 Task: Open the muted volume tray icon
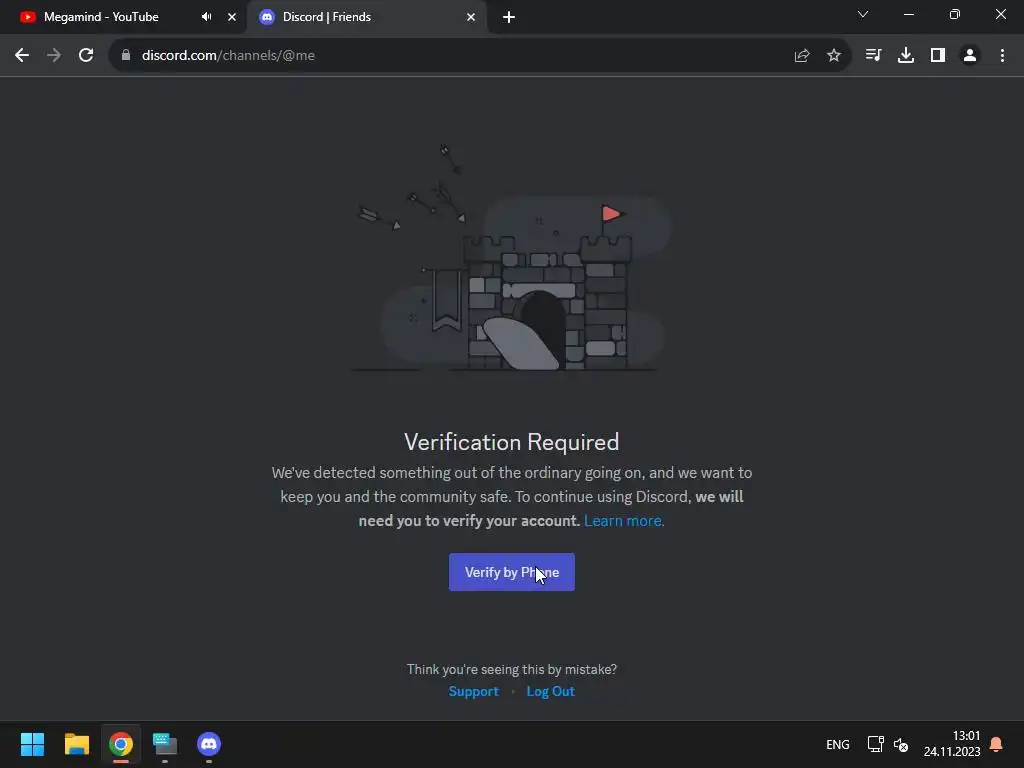[x=901, y=744]
